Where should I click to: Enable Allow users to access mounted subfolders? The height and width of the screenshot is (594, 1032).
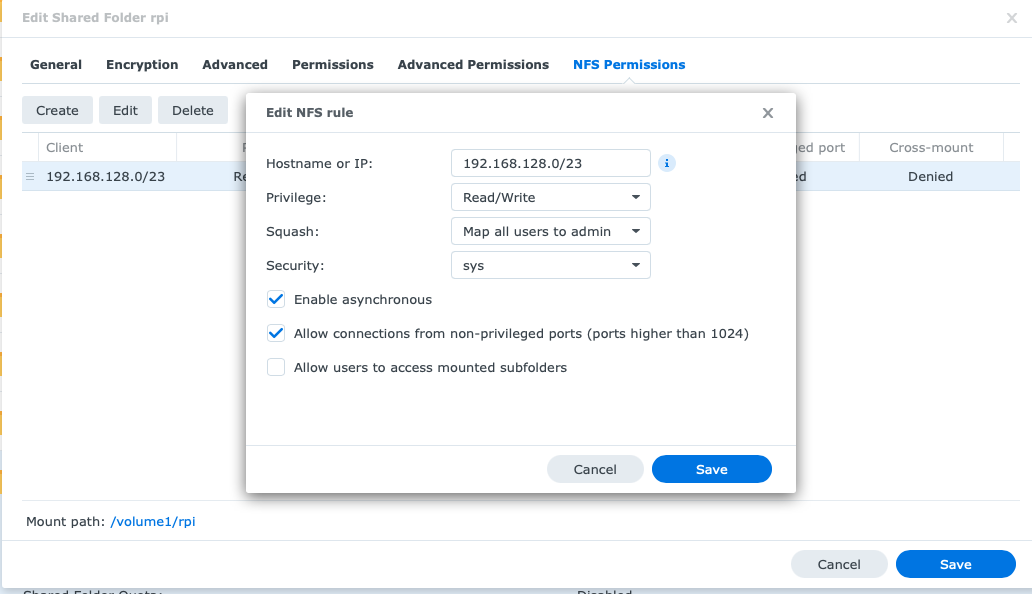click(276, 367)
